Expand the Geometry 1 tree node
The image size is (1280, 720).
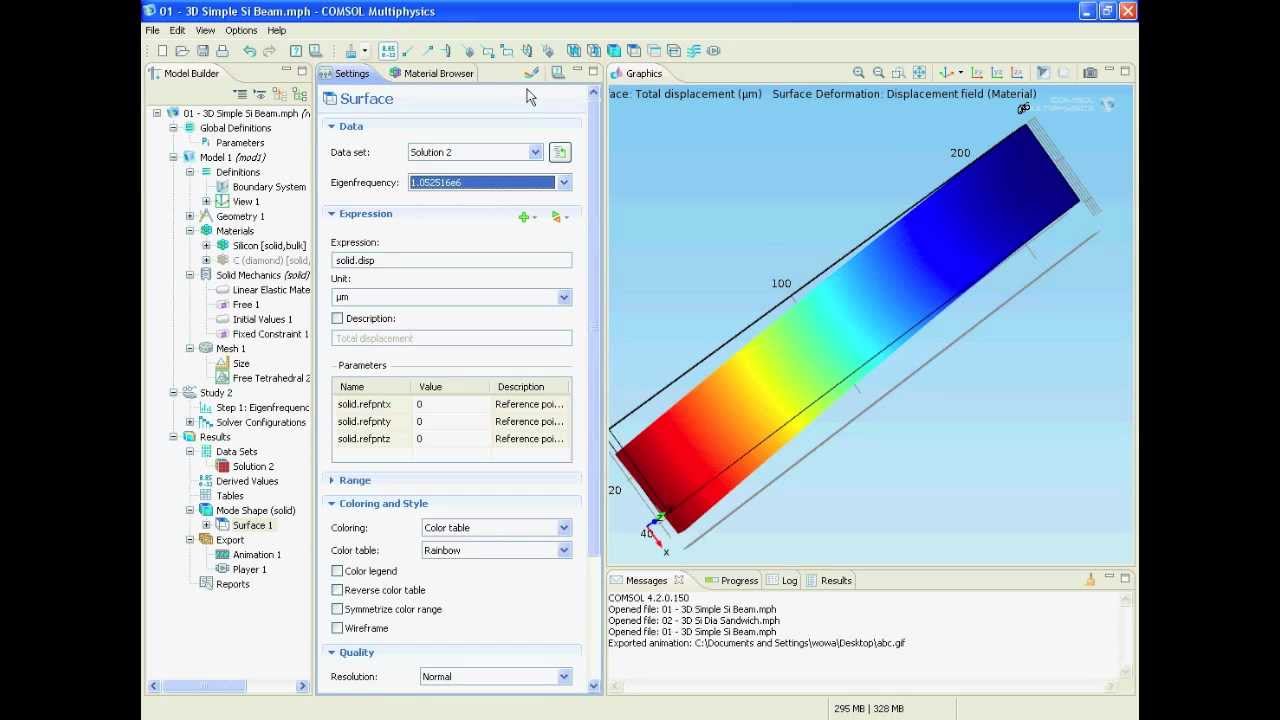(x=190, y=216)
